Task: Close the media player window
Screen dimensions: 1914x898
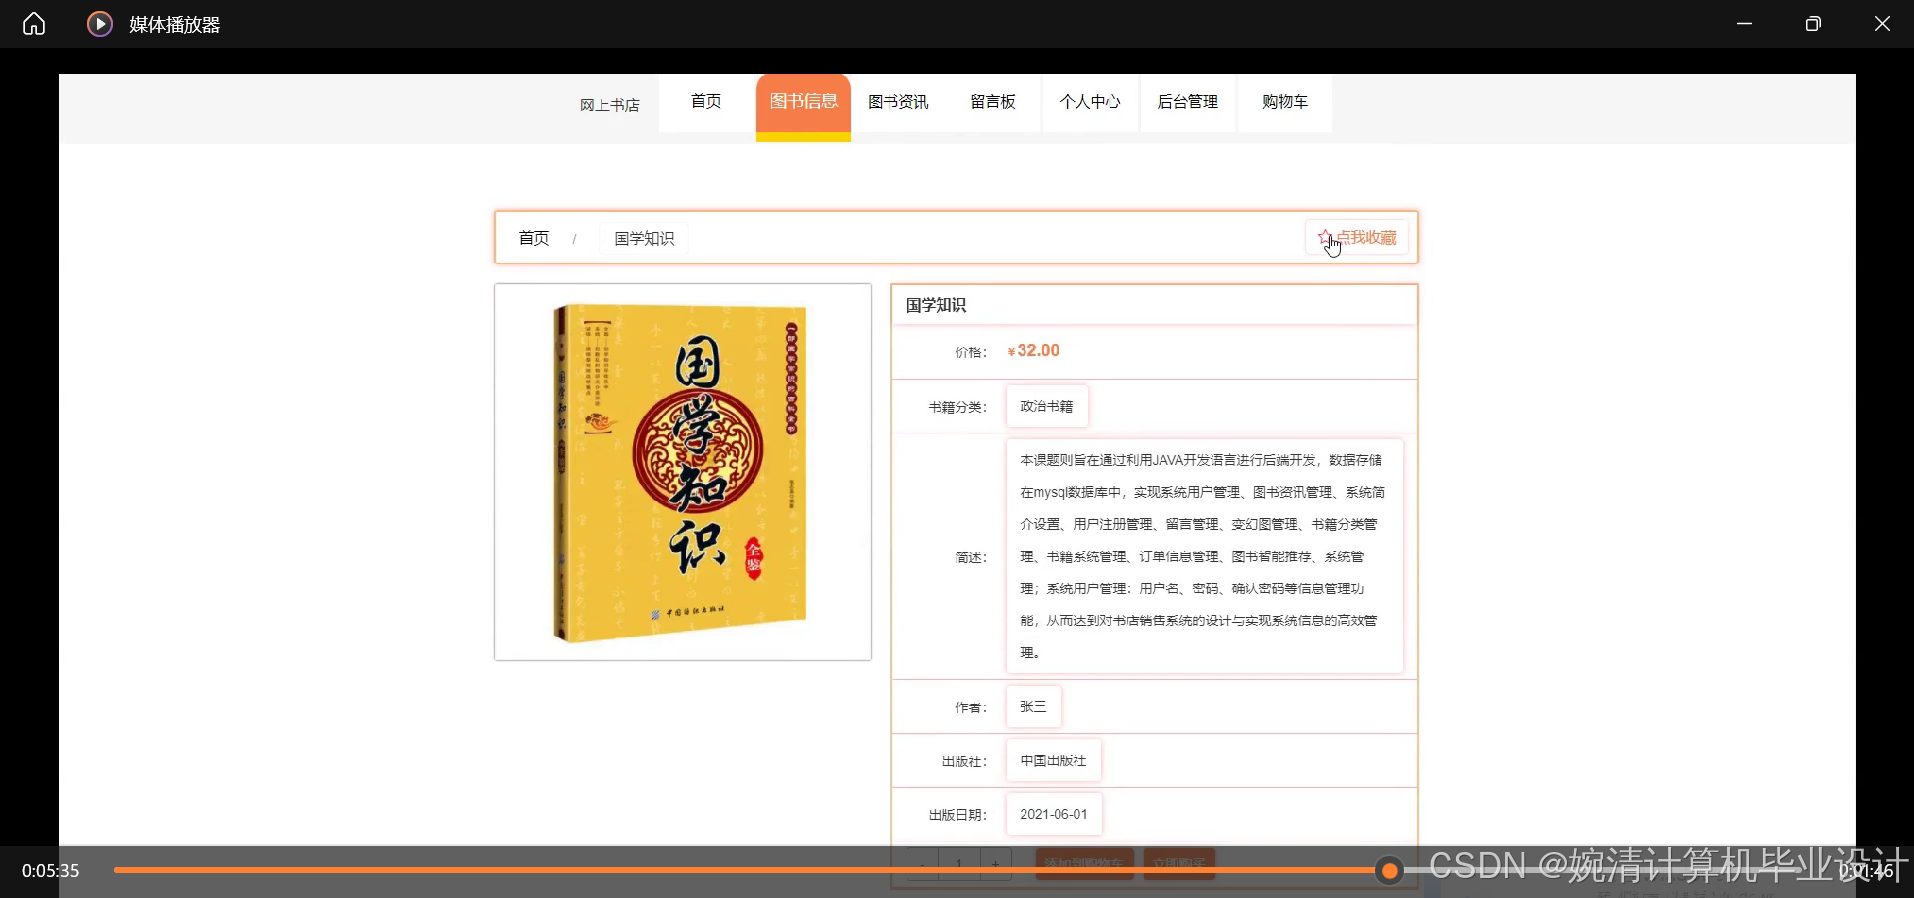Action: pyautogui.click(x=1882, y=24)
